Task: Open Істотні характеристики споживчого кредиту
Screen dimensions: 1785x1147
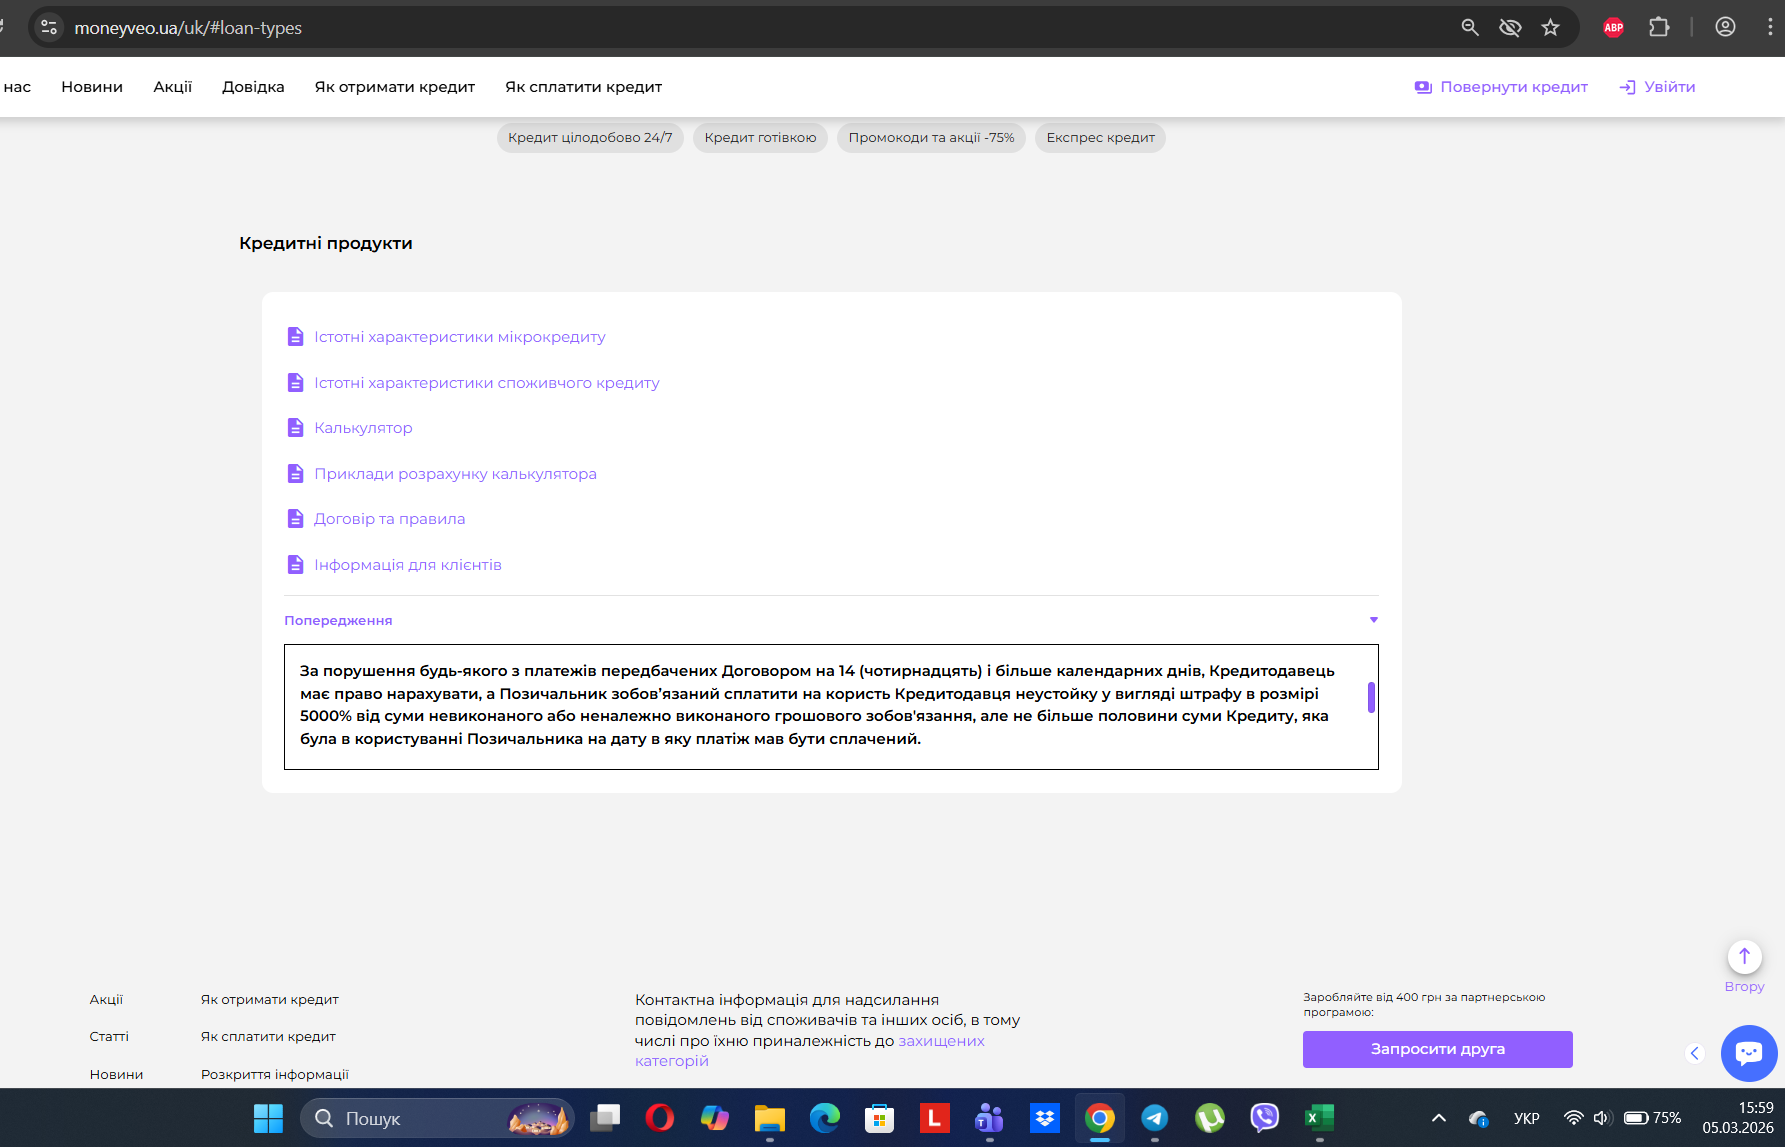Action: (487, 383)
